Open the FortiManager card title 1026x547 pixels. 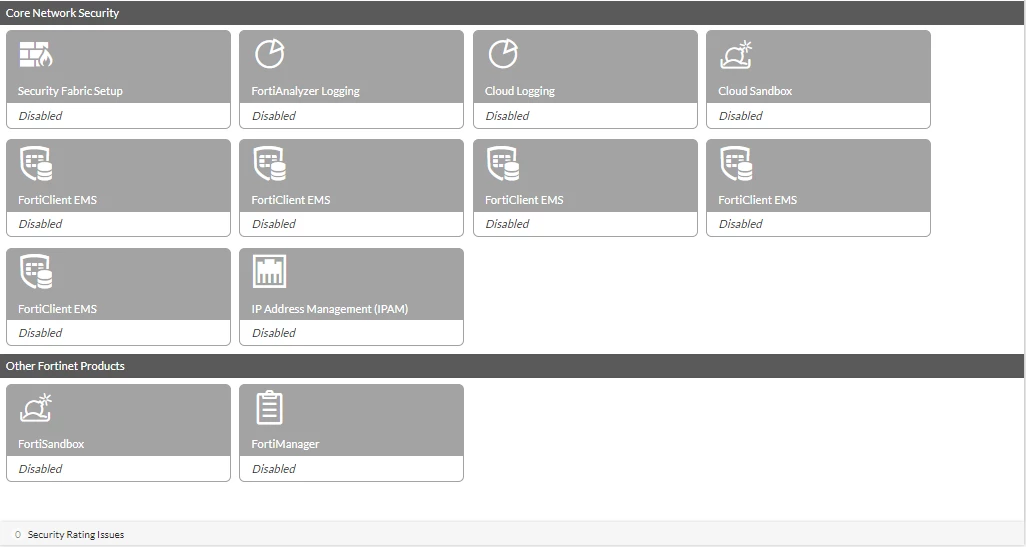pyautogui.click(x=285, y=444)
